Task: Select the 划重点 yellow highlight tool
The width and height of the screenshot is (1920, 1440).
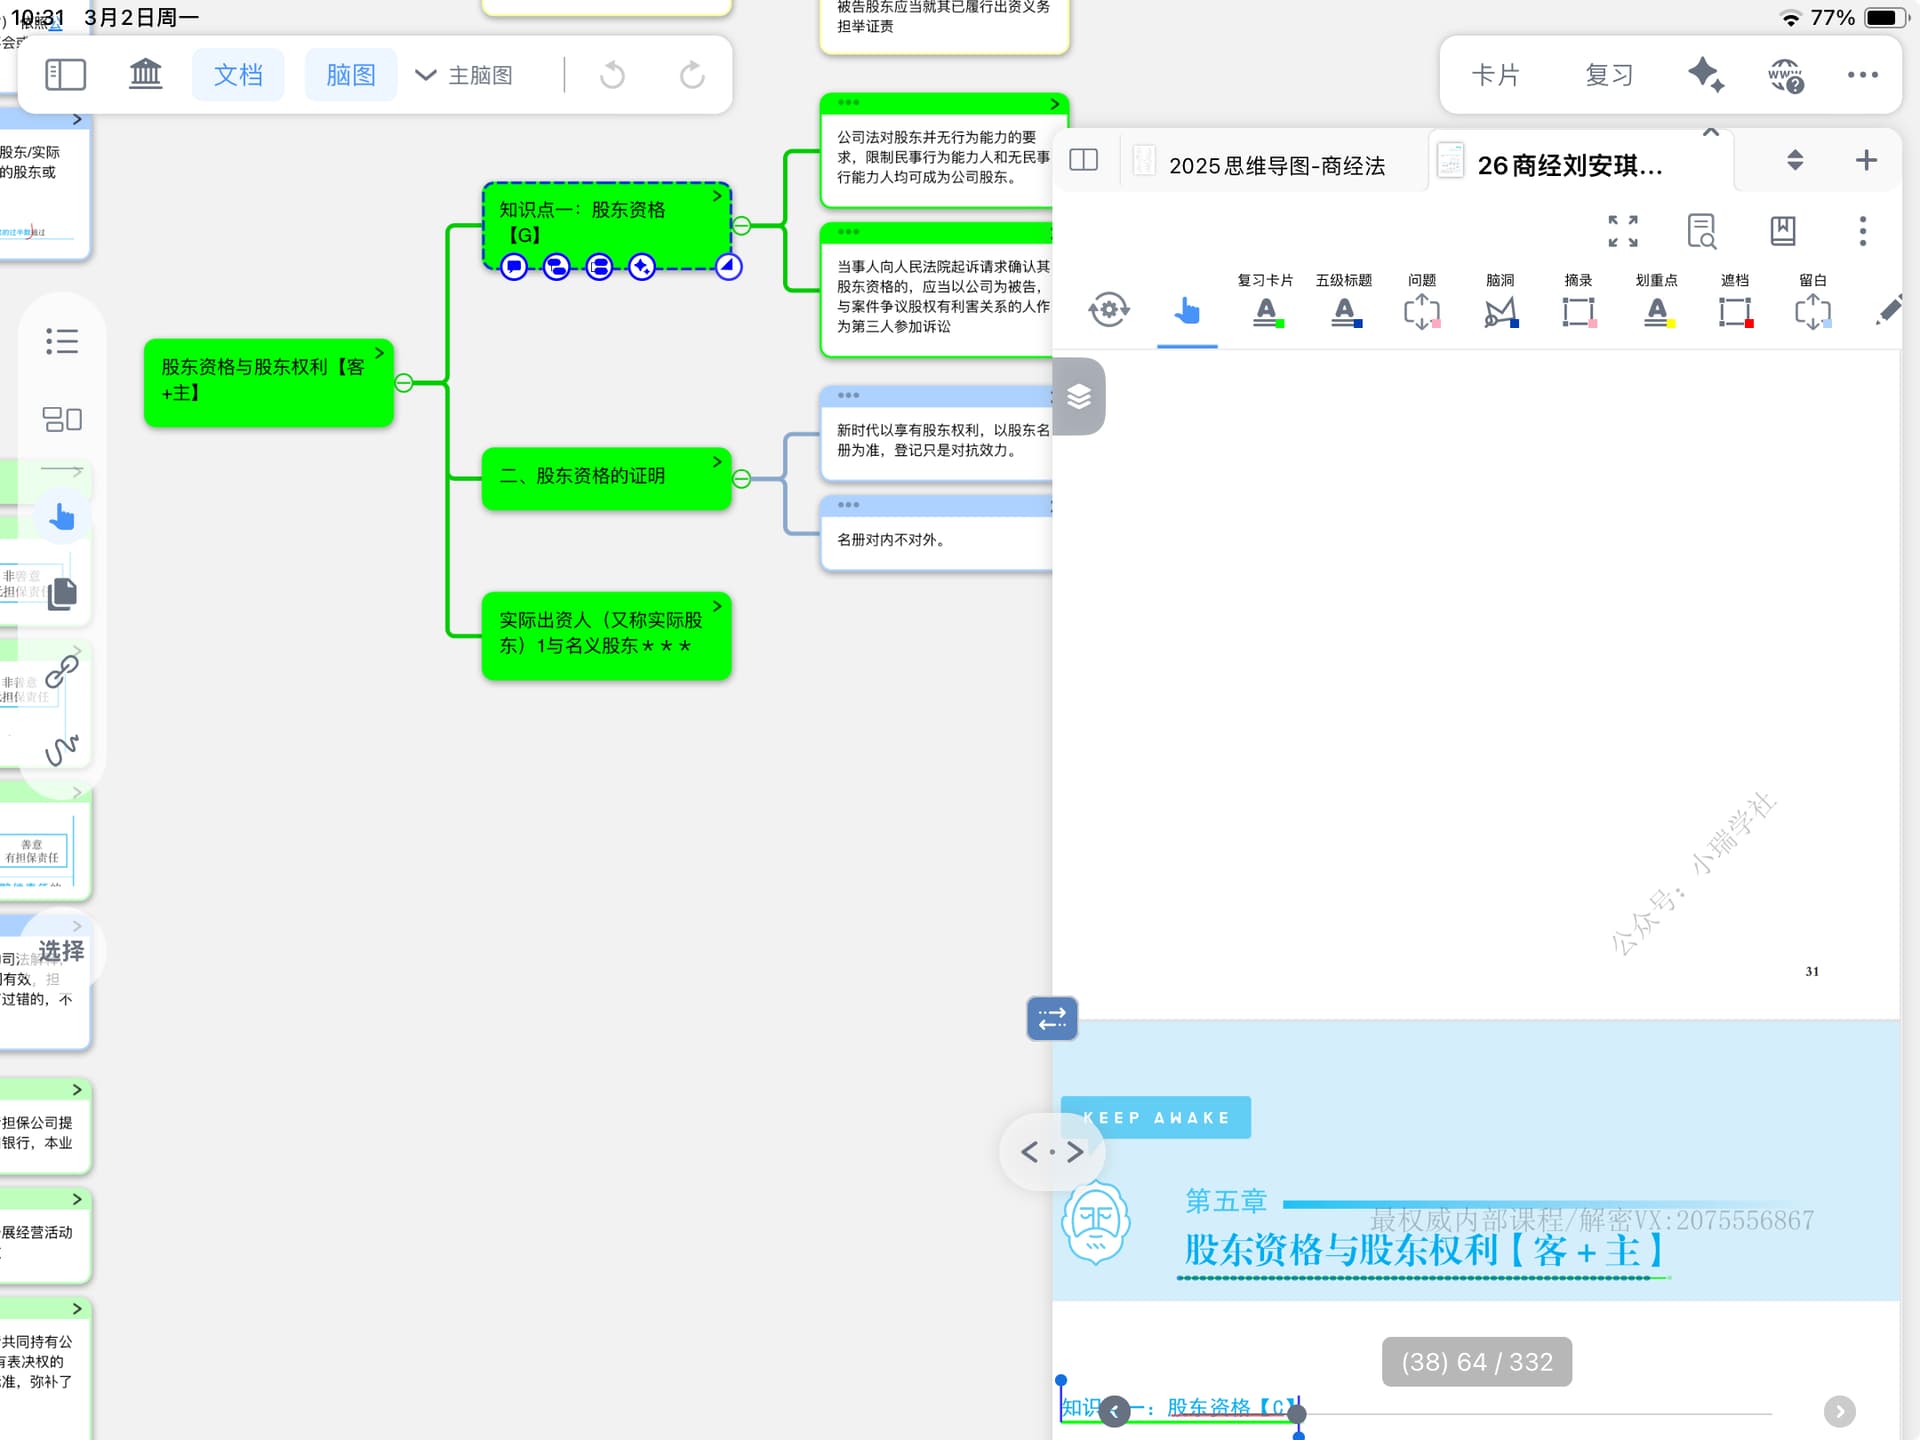Action: click(1657, 312)
